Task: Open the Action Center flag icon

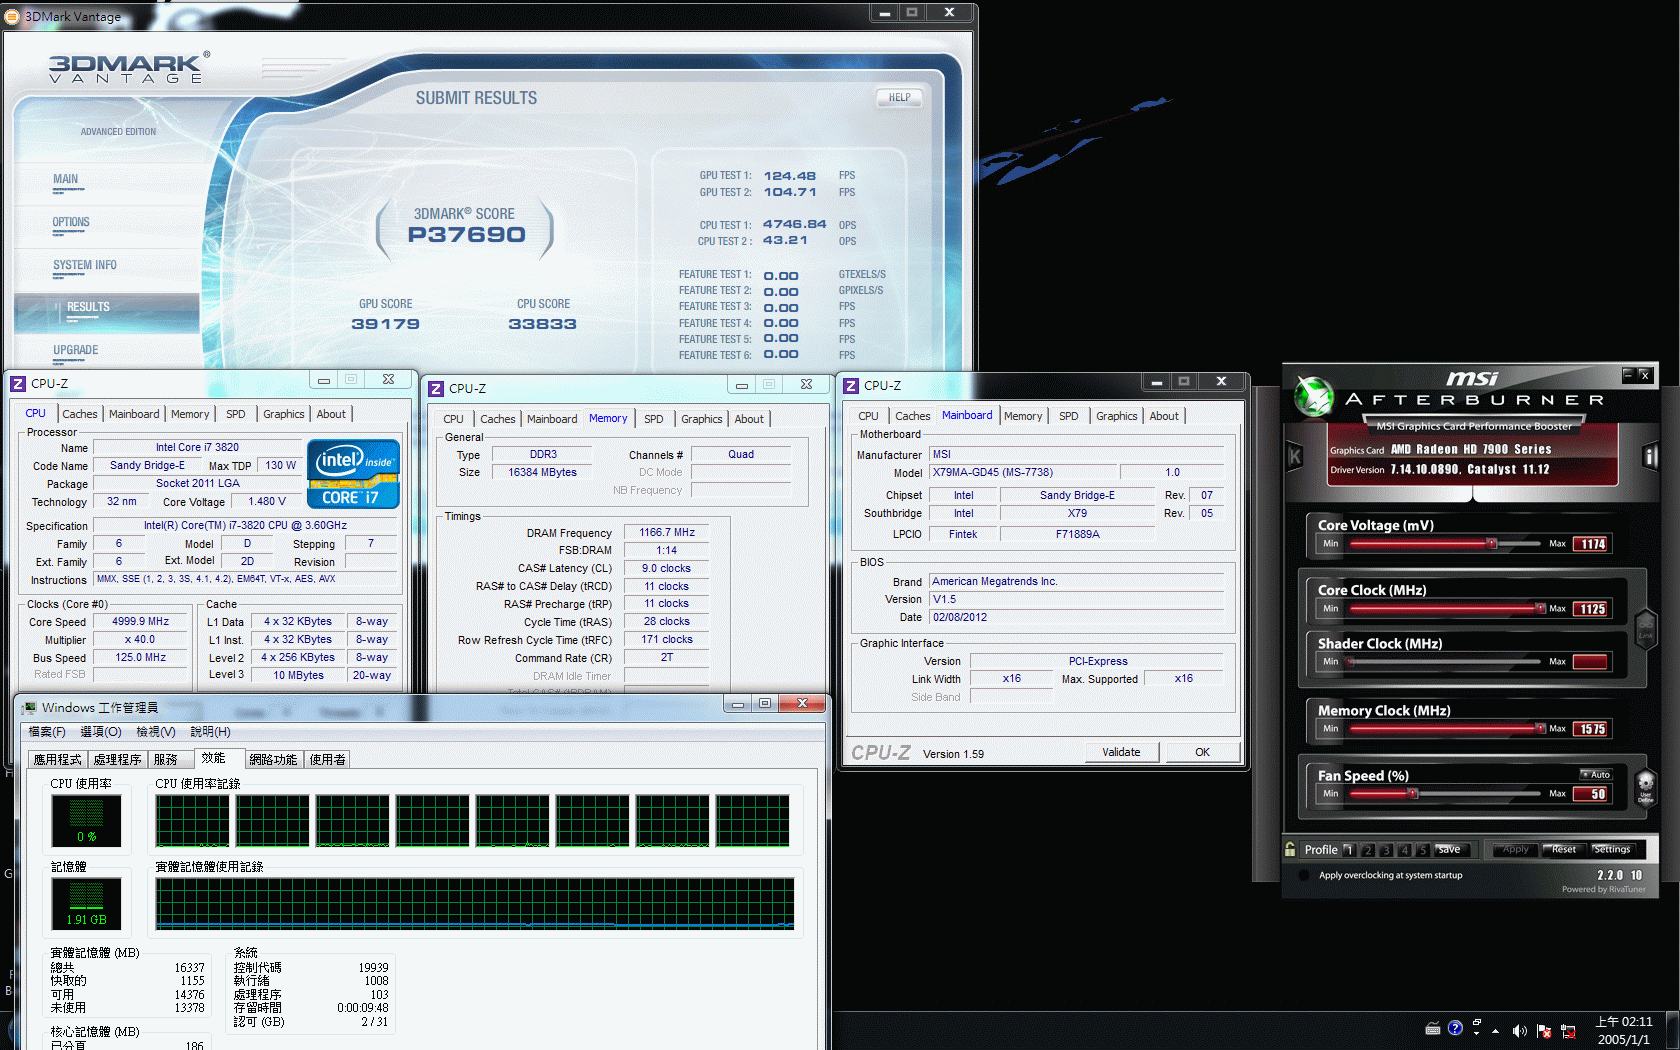Action: (1544, 1031)
